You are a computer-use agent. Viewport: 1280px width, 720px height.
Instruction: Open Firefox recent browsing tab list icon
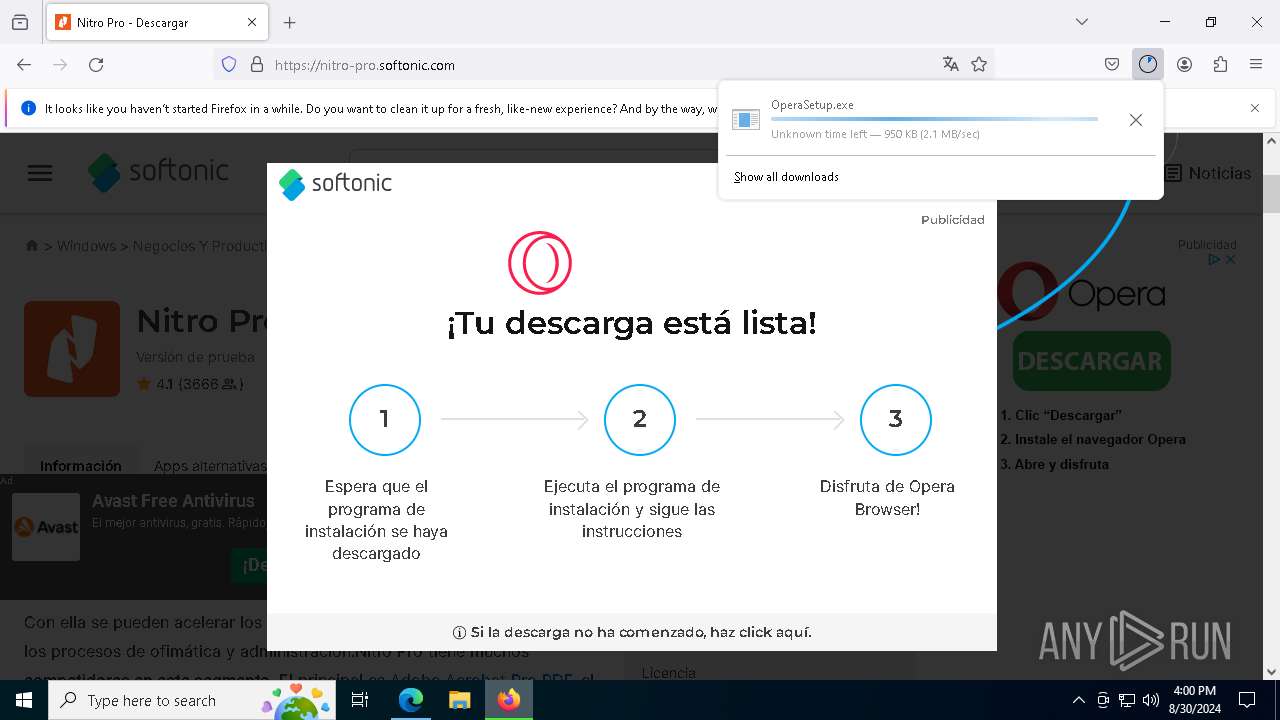point(20,22)
